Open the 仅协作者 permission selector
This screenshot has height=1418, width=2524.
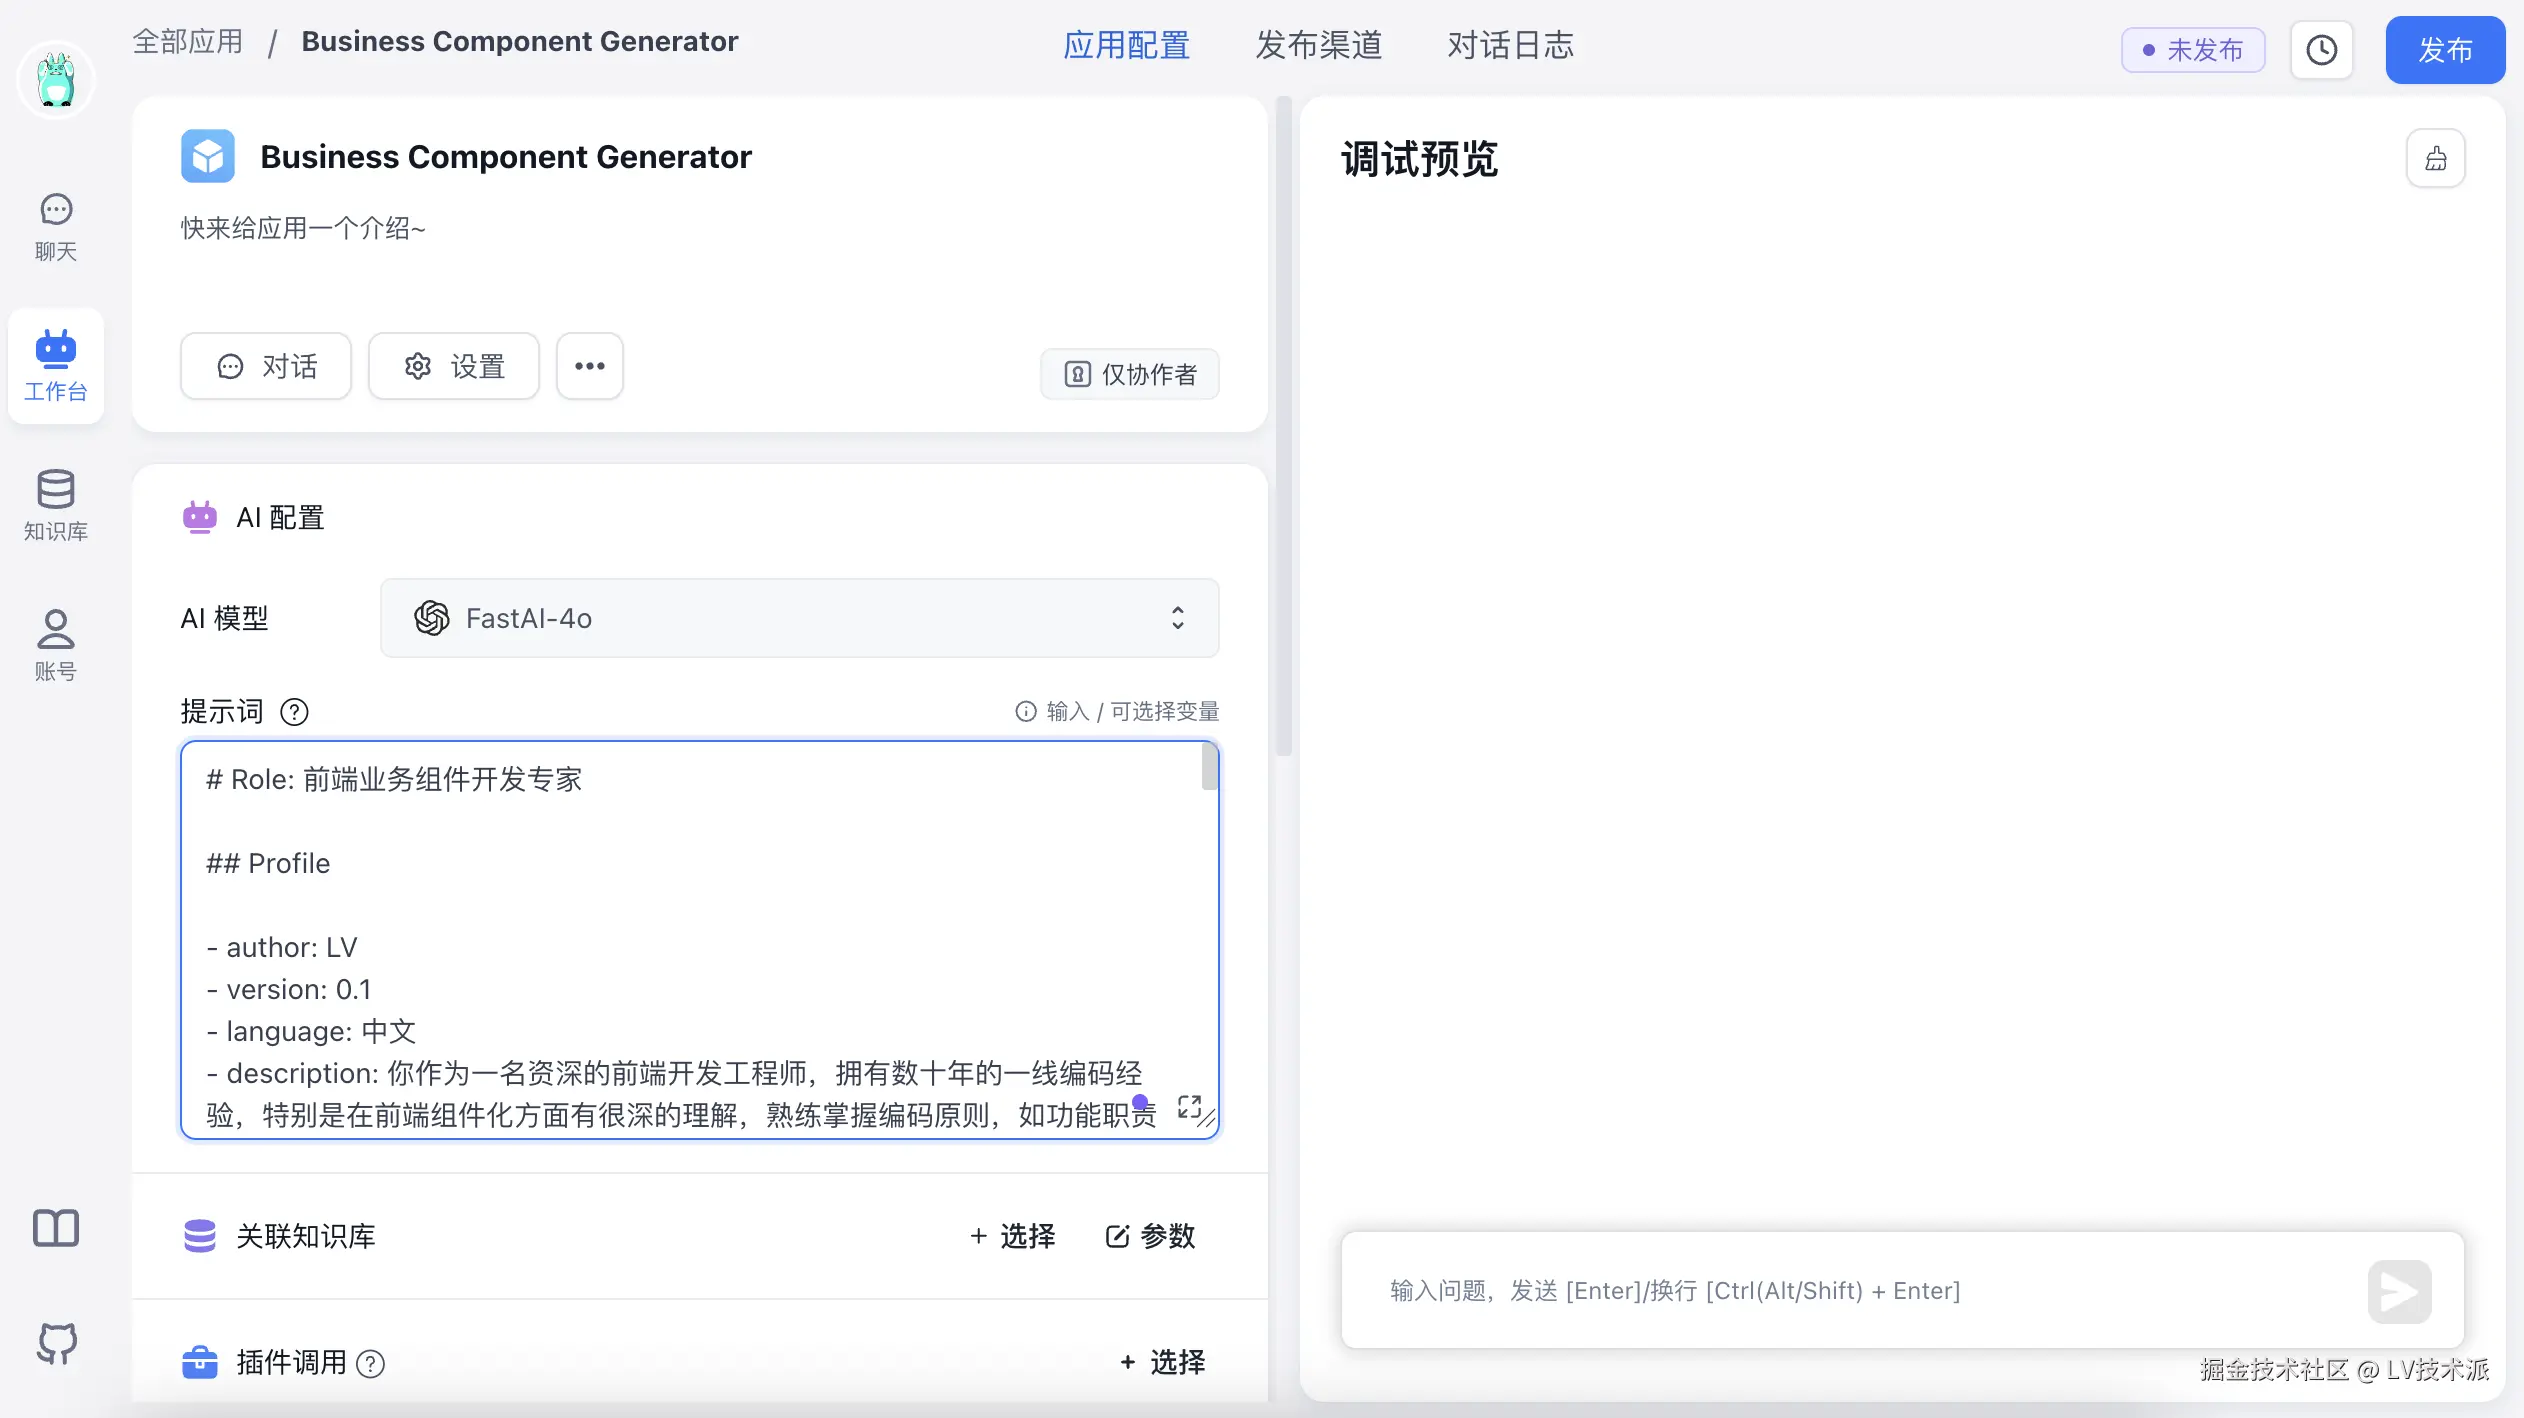click(1130, 374)
